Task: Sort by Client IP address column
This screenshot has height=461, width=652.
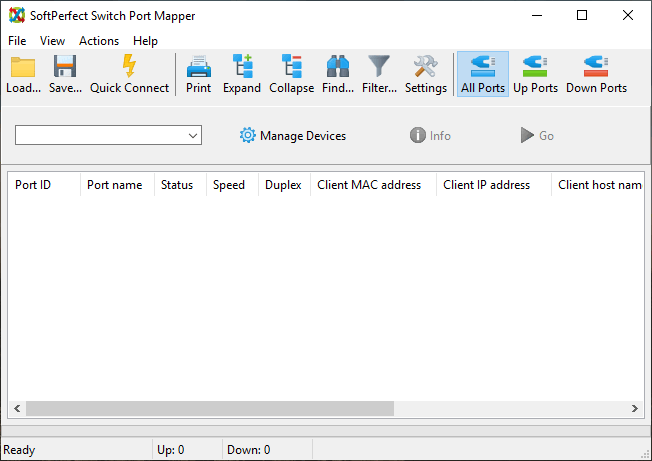Action: click(494, 185)
